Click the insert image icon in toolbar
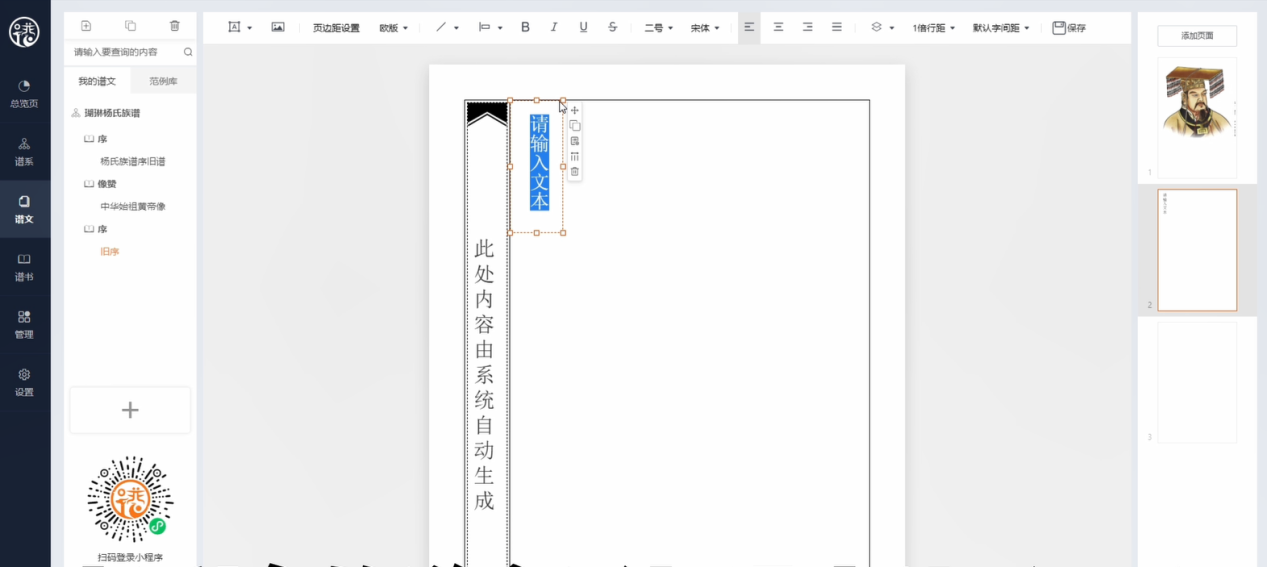Viewport: 1267px width, 567px height. tap(278, 28)
